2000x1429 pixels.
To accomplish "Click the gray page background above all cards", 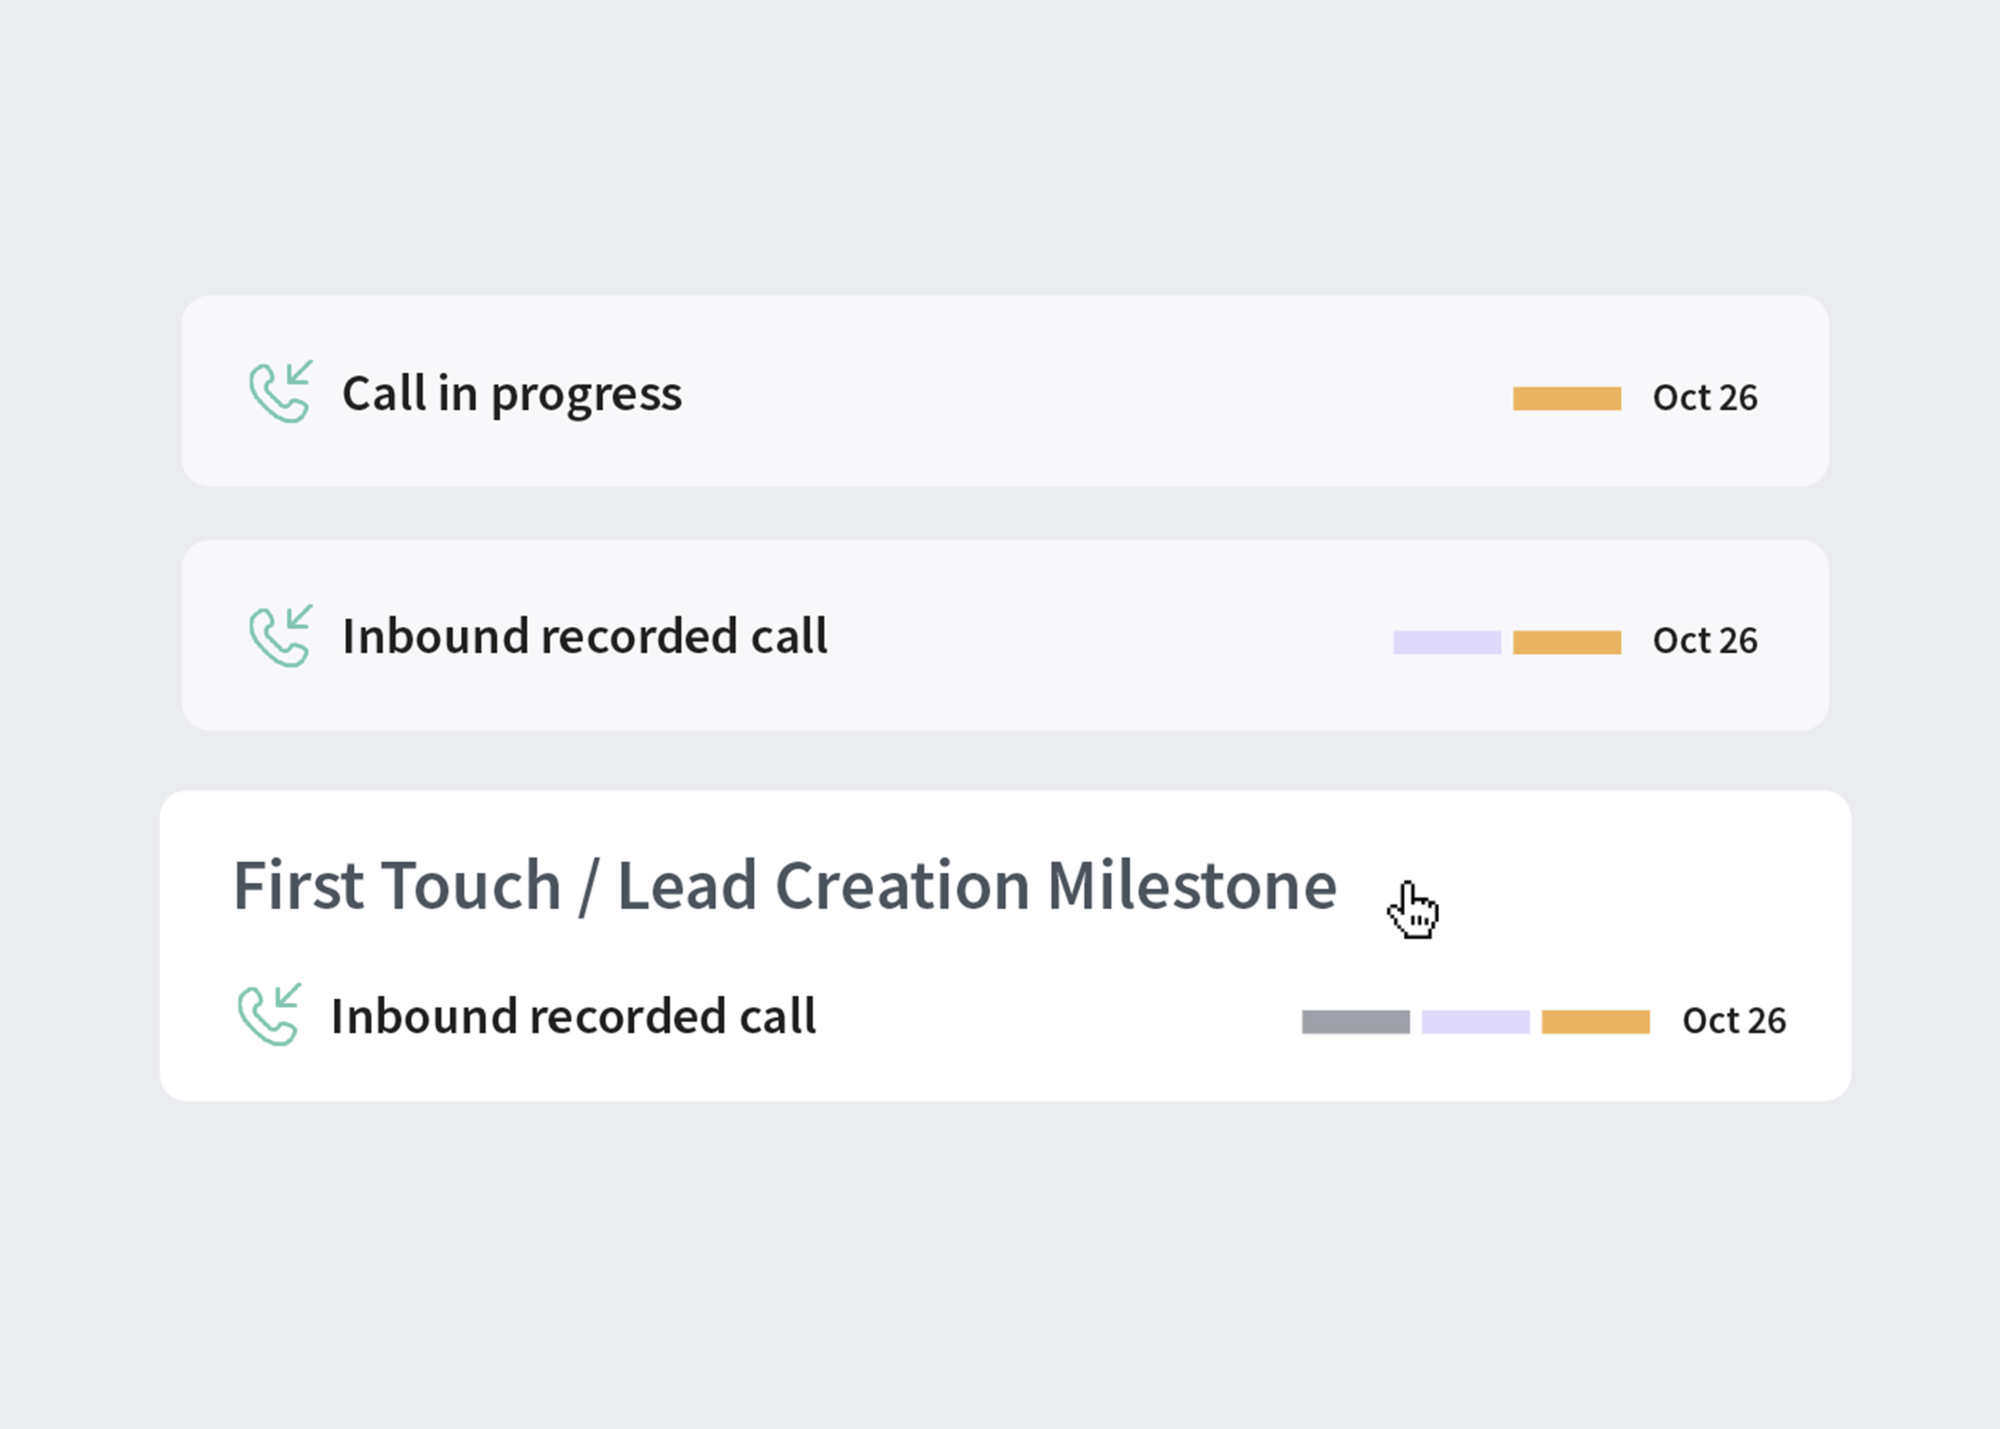I will point(1000,150).
